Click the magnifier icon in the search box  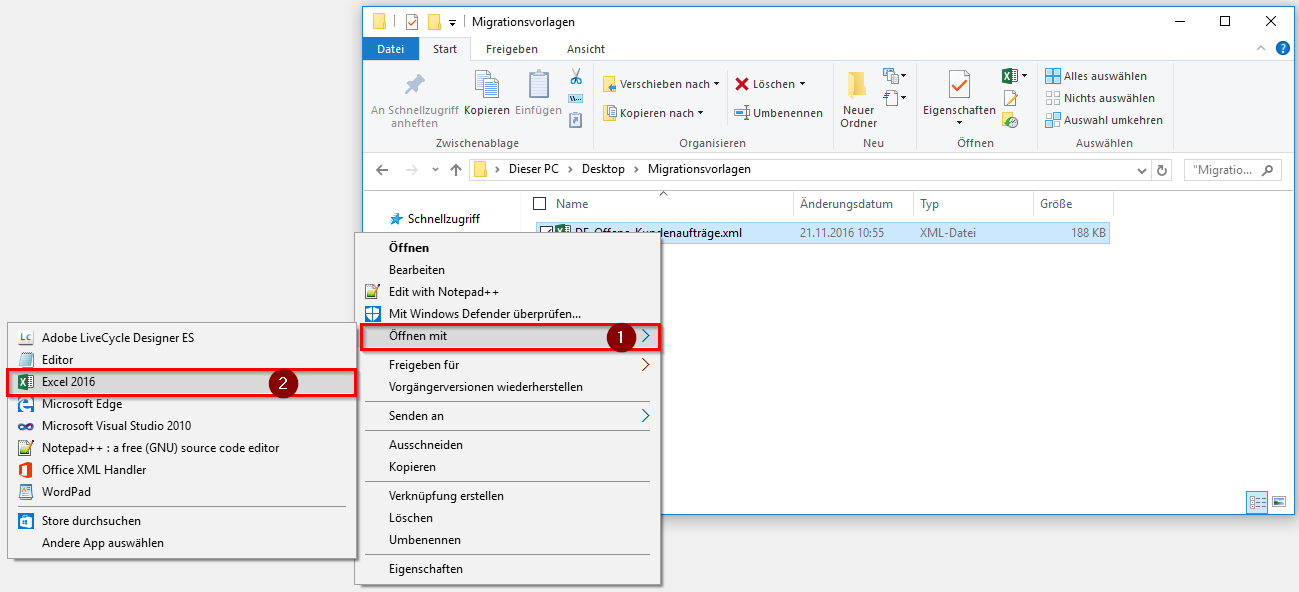click(1268, 170)
